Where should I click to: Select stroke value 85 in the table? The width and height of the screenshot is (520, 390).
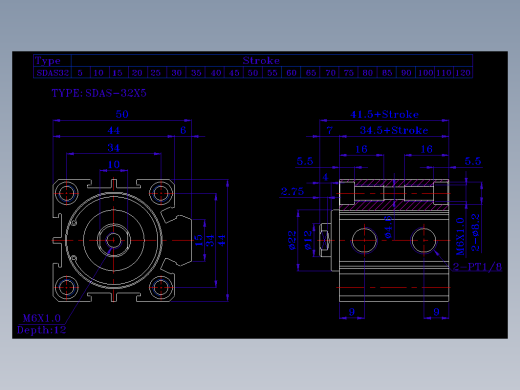click(x=387, y=73)
